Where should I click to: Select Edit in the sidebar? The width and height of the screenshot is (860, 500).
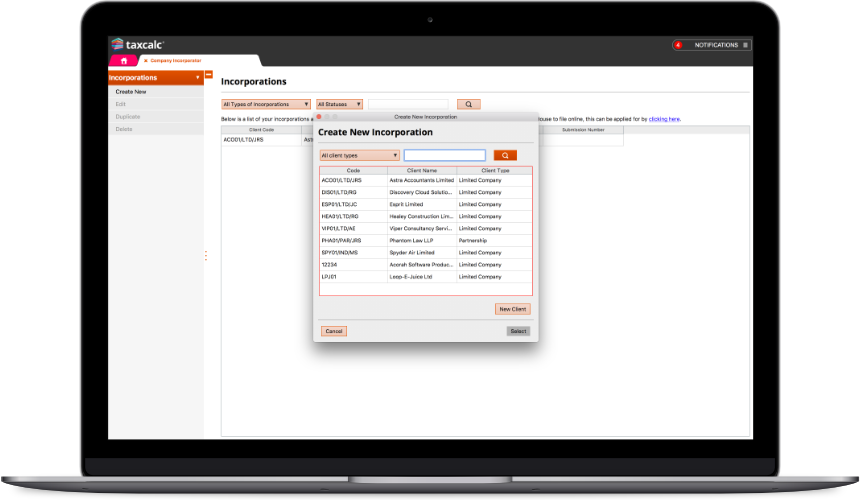[120, 104]
